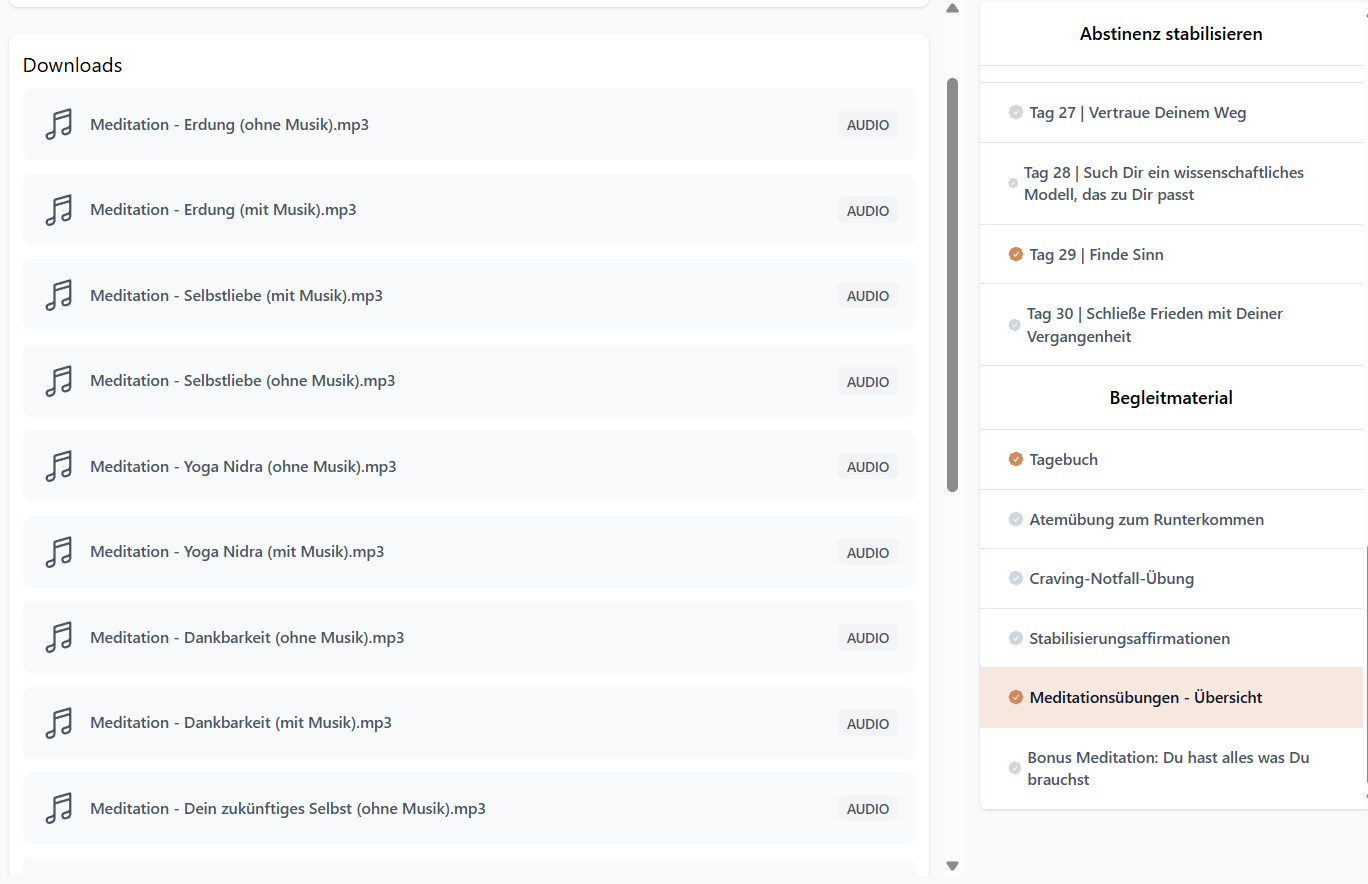Collapse the Begleitmaterial section header
Screen dimensions: 1368x884
click(1170, 398)
